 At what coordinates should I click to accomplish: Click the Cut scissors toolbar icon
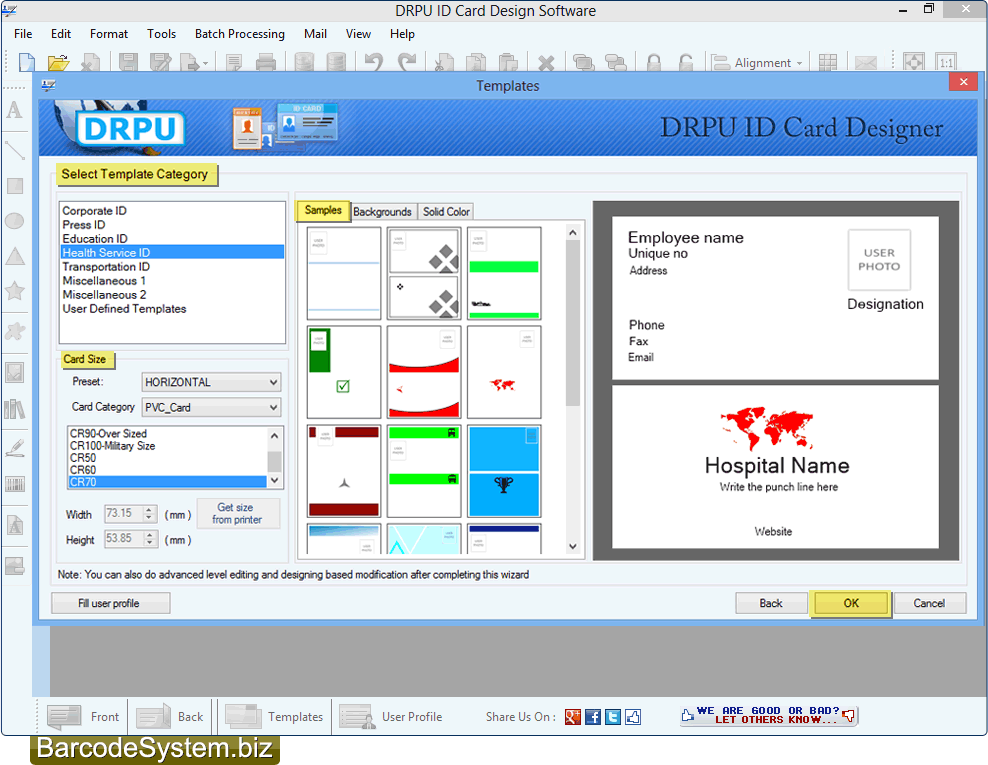click(x=444, y=62)
